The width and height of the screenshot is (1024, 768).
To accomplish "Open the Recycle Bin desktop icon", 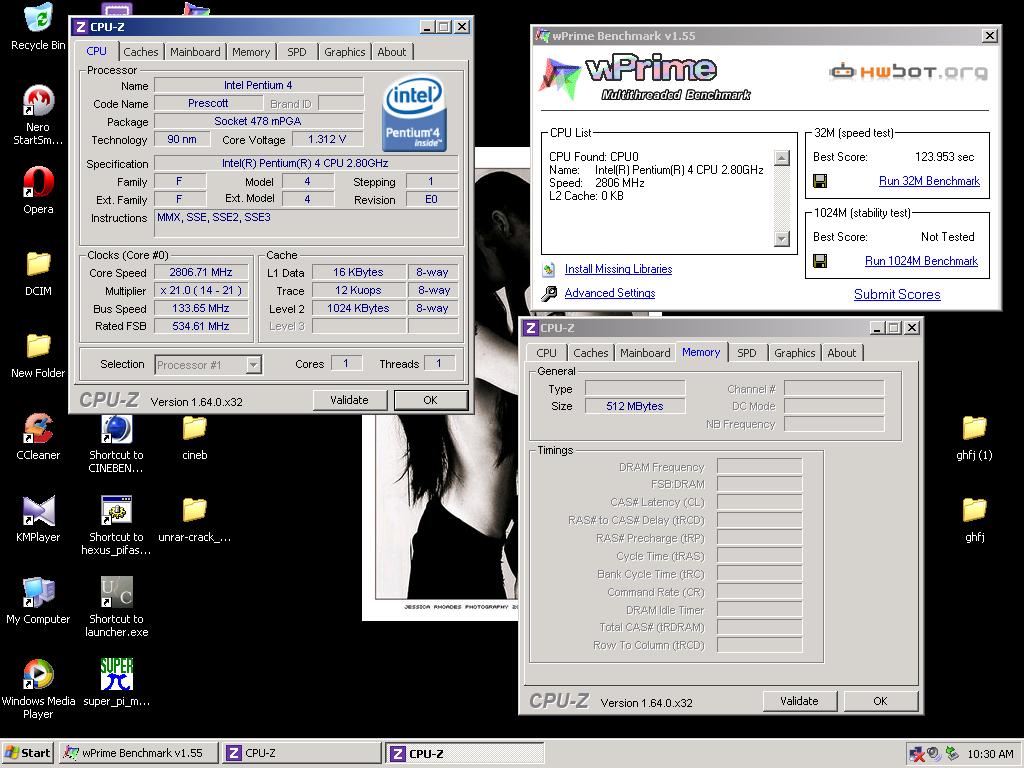I will 38,20.
